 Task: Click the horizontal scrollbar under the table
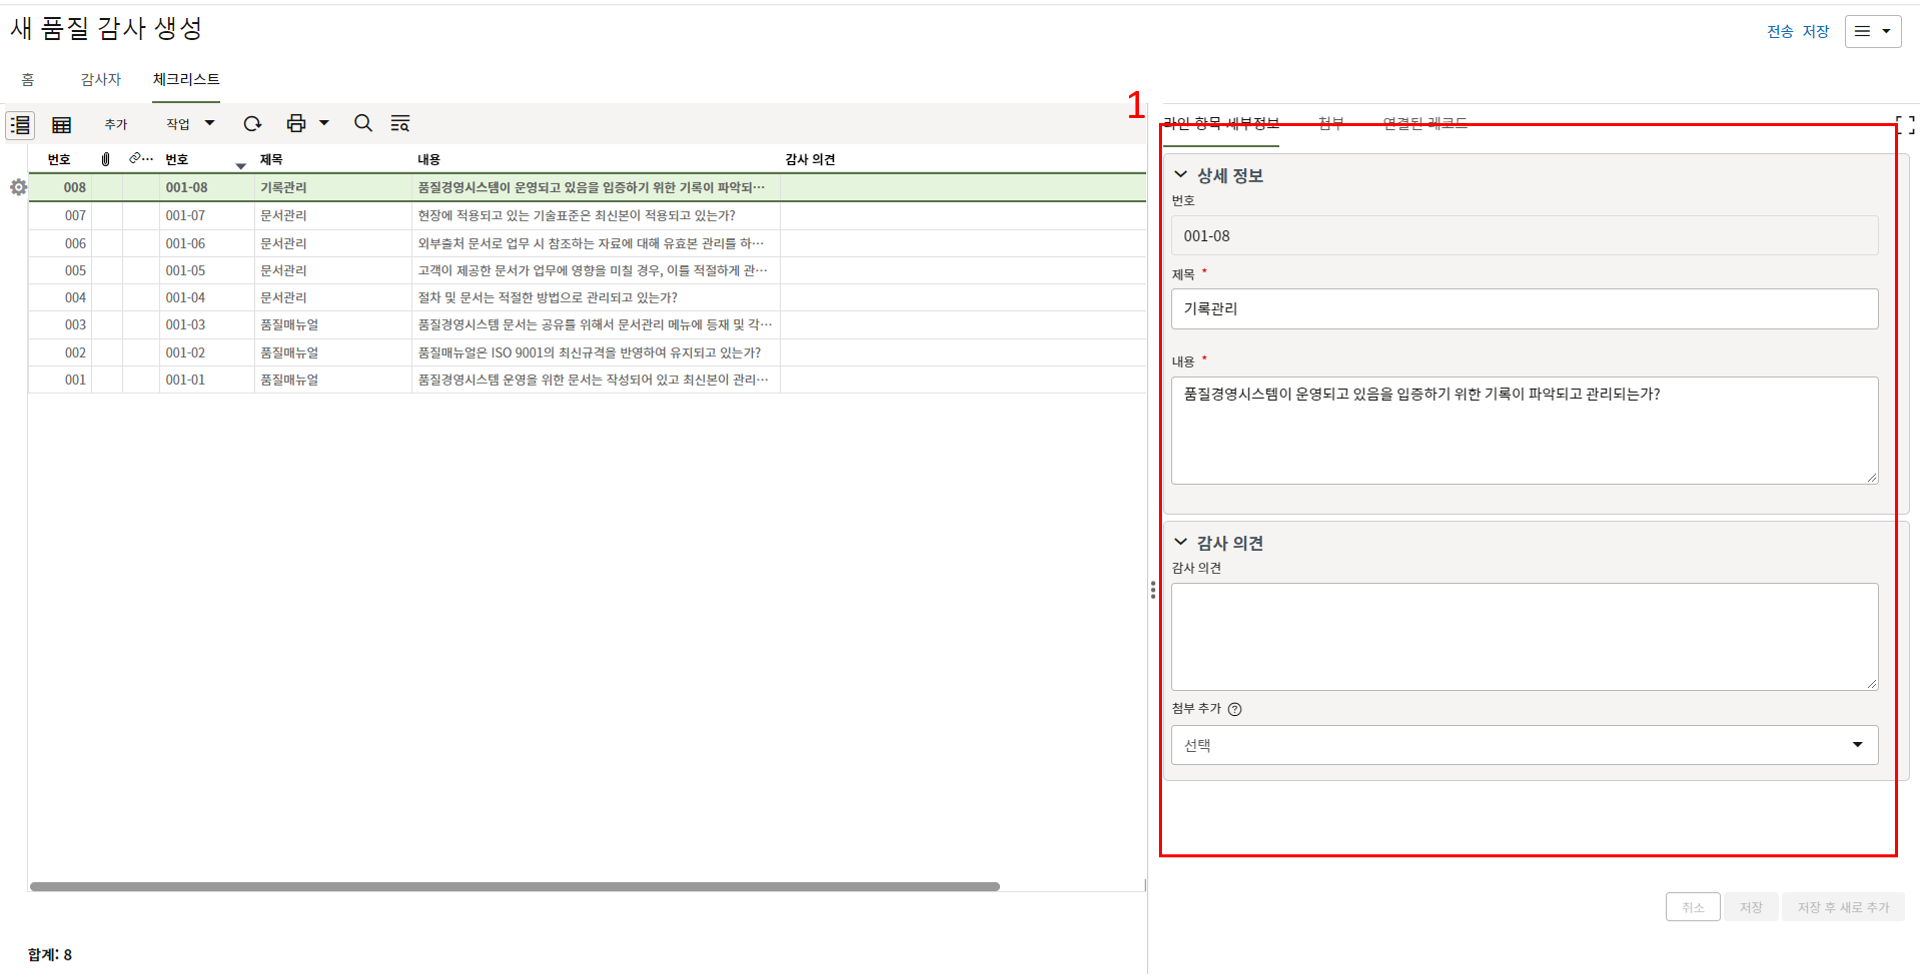click(x=514, y=886)
